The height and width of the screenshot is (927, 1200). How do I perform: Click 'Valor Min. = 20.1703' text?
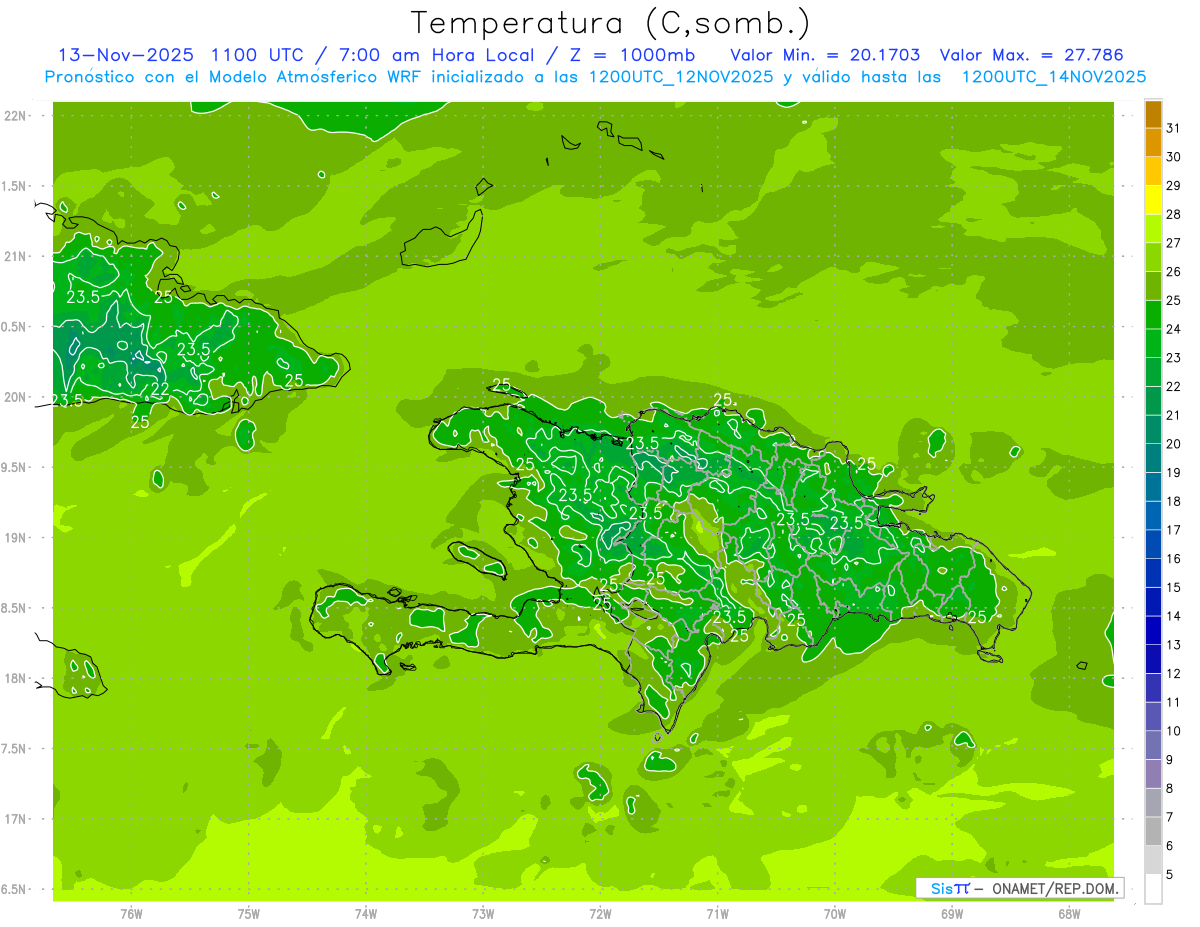(x=825, y=55)
